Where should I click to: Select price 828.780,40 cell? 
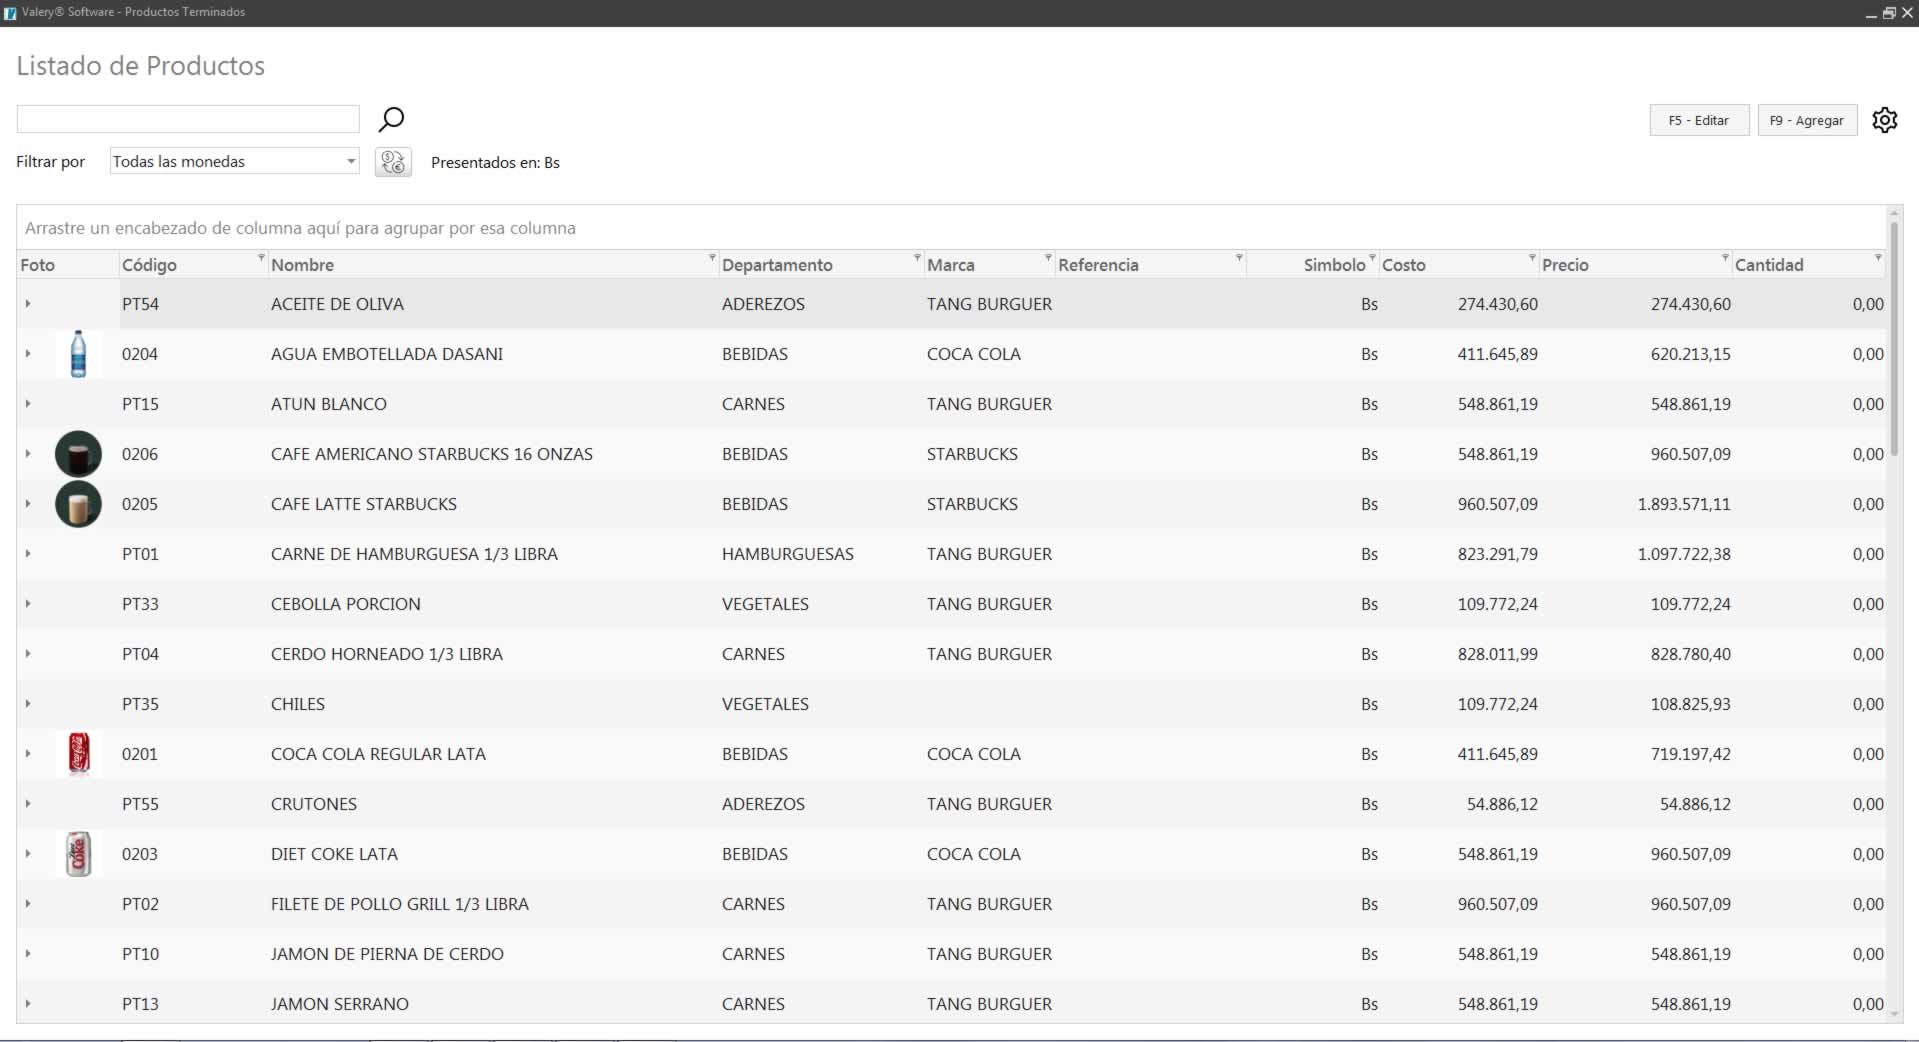tap(1690, 654)
